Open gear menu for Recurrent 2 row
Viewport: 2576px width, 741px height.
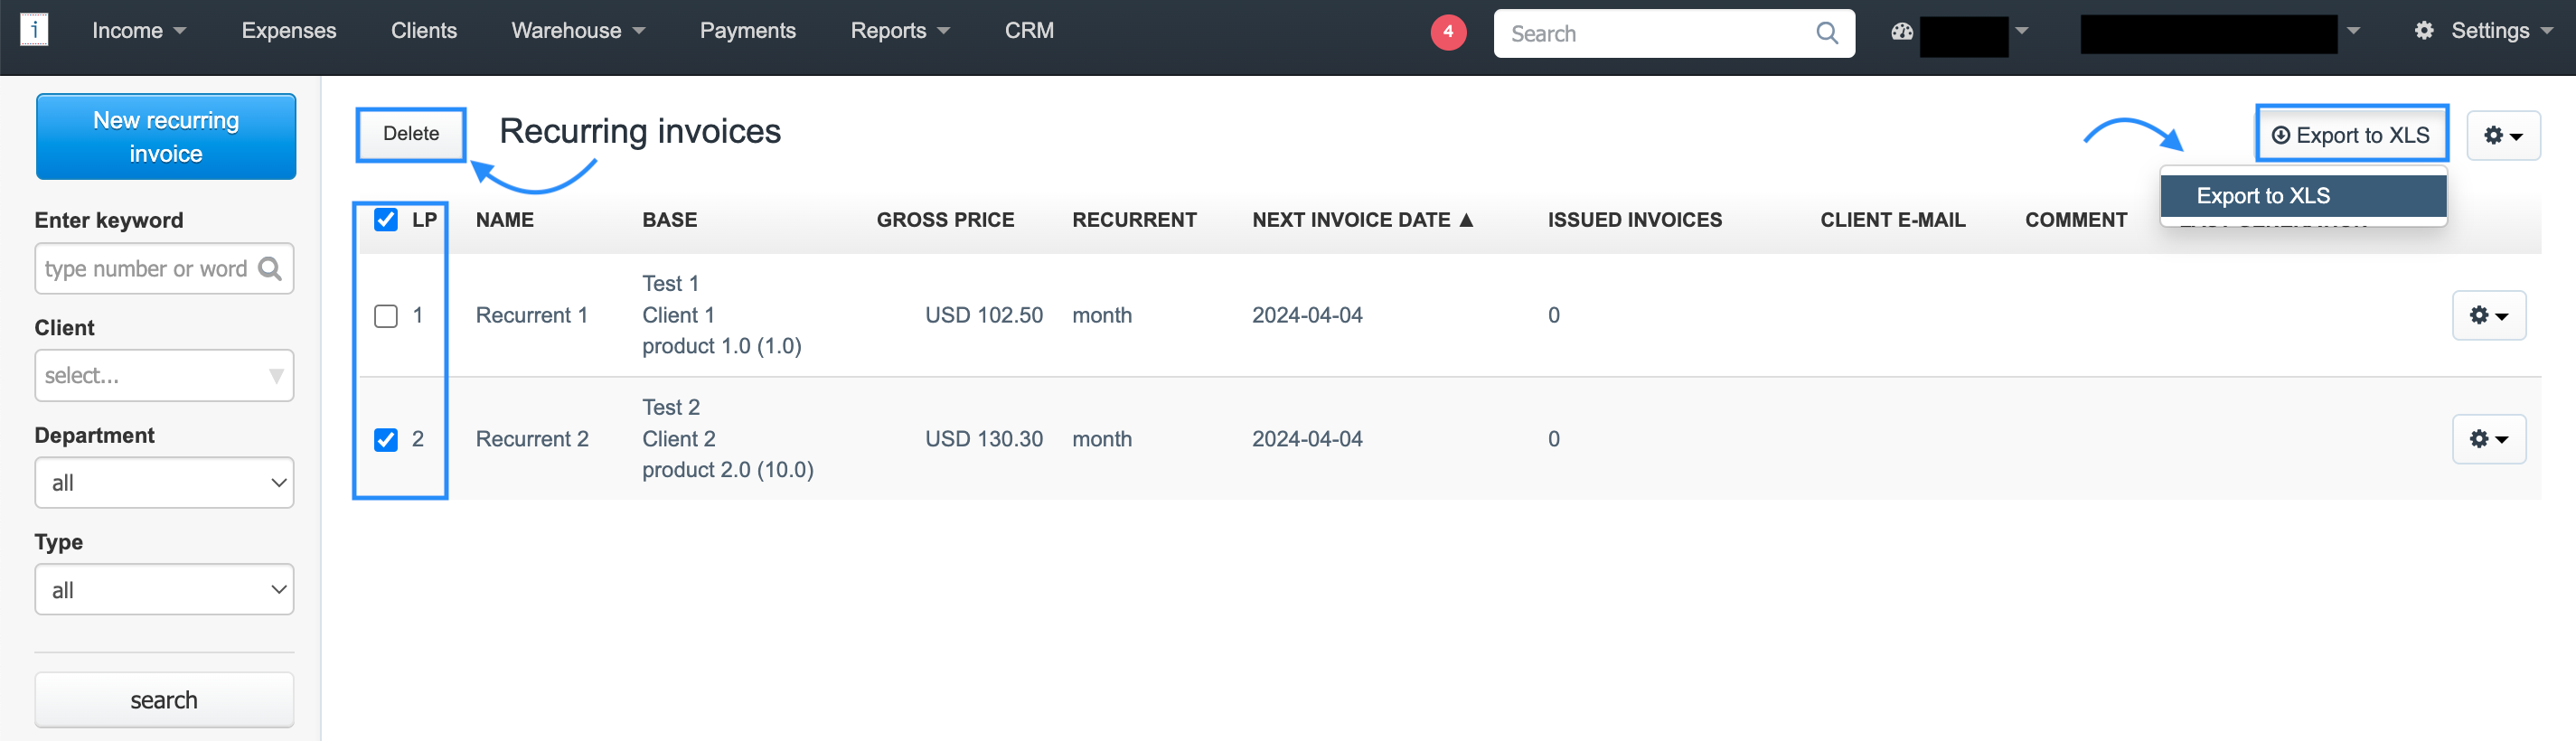point(2488,439)
